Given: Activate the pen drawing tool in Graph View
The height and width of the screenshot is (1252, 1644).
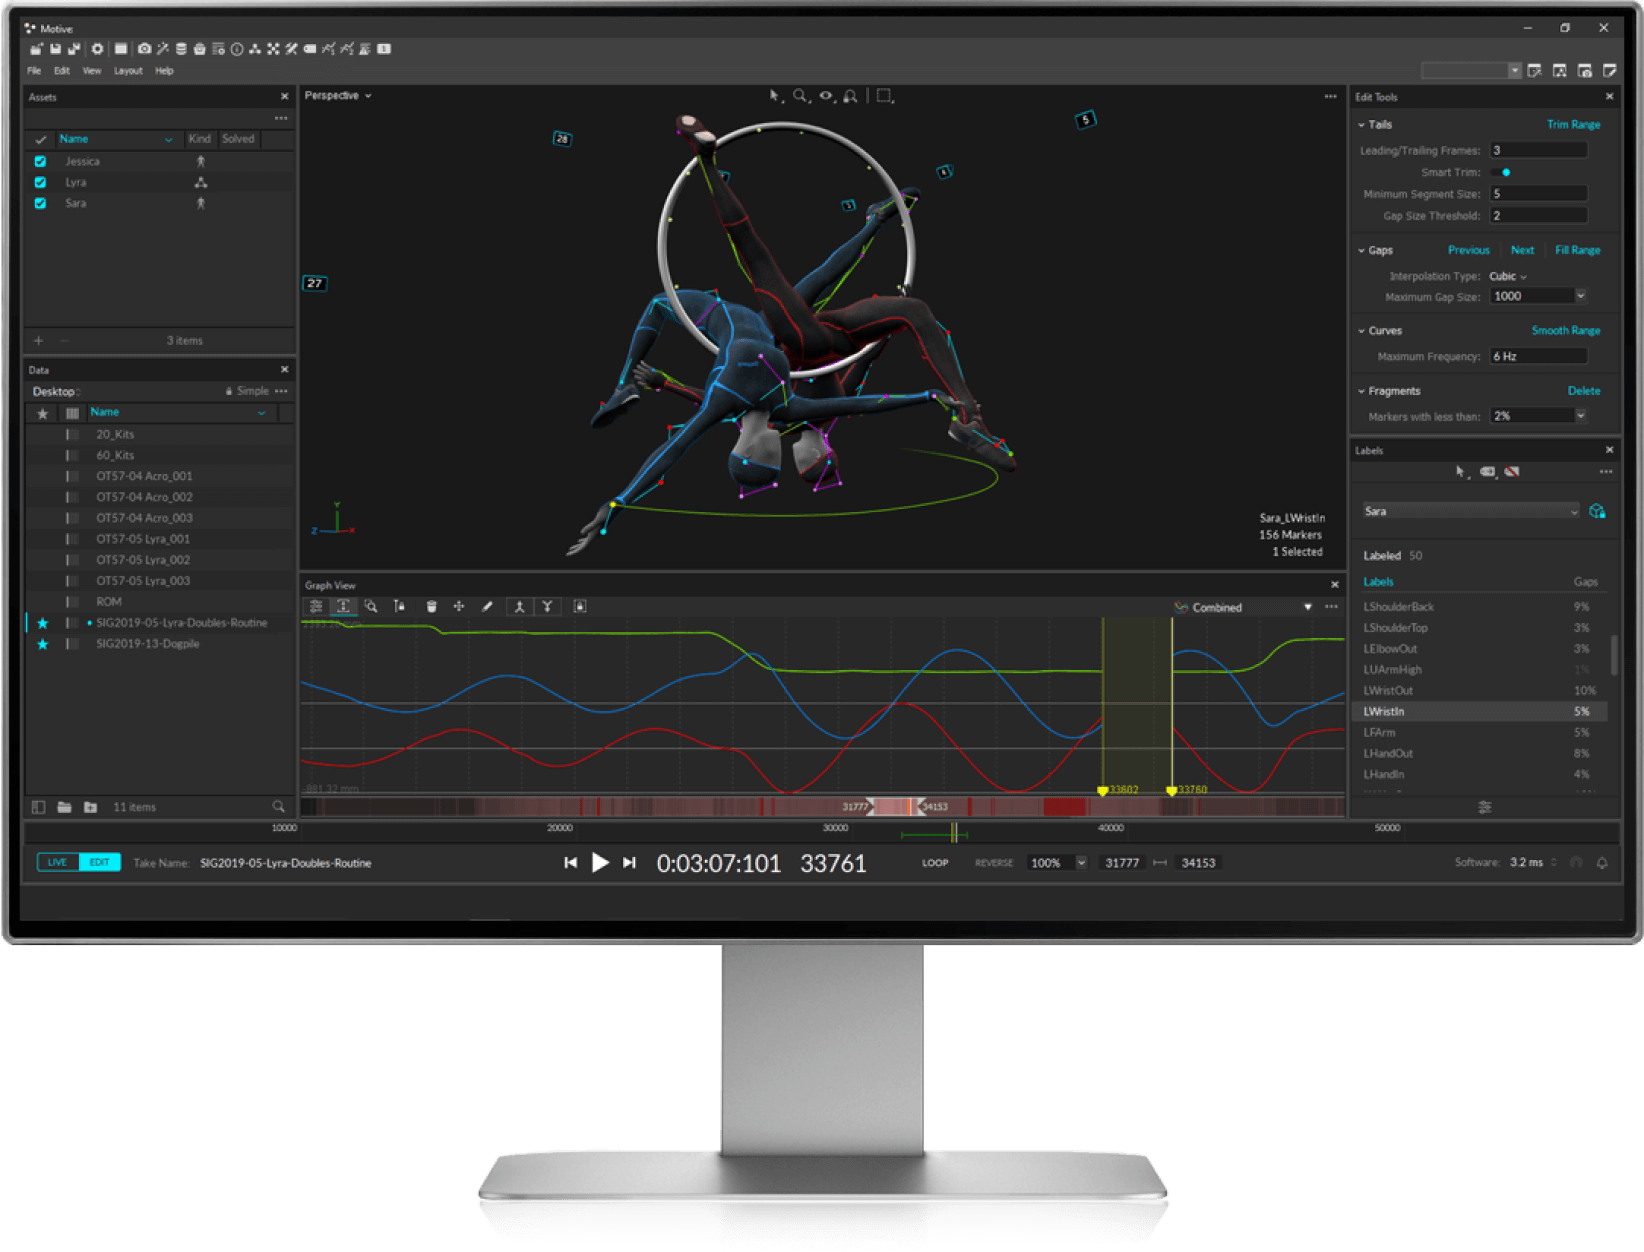Looking at the screenshot, I should coord(487,607).
